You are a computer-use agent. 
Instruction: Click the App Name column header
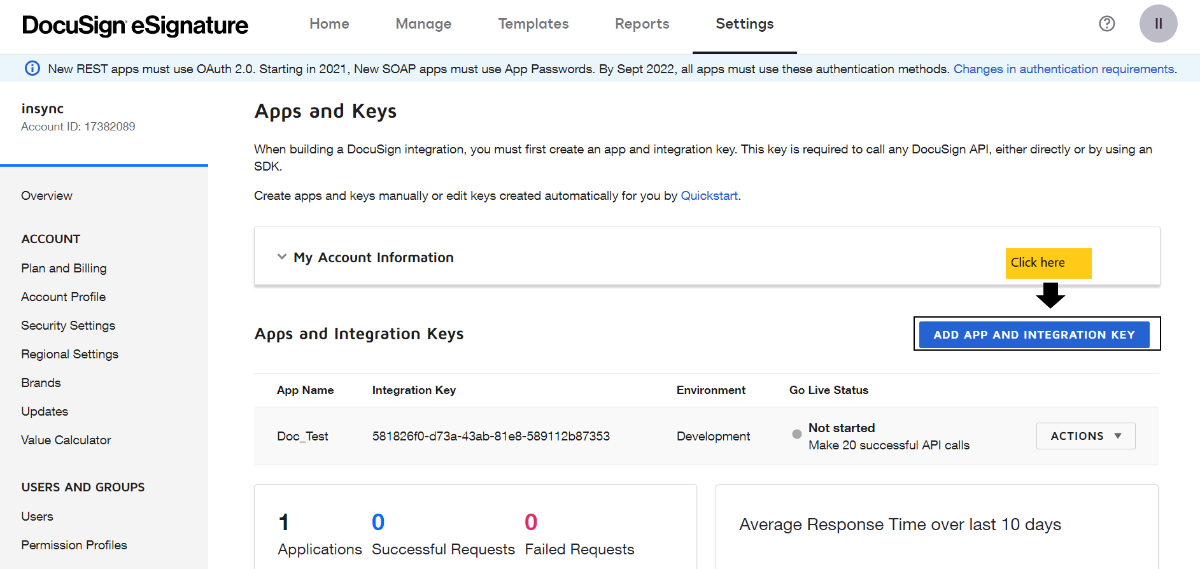click(x=305, y=390)
